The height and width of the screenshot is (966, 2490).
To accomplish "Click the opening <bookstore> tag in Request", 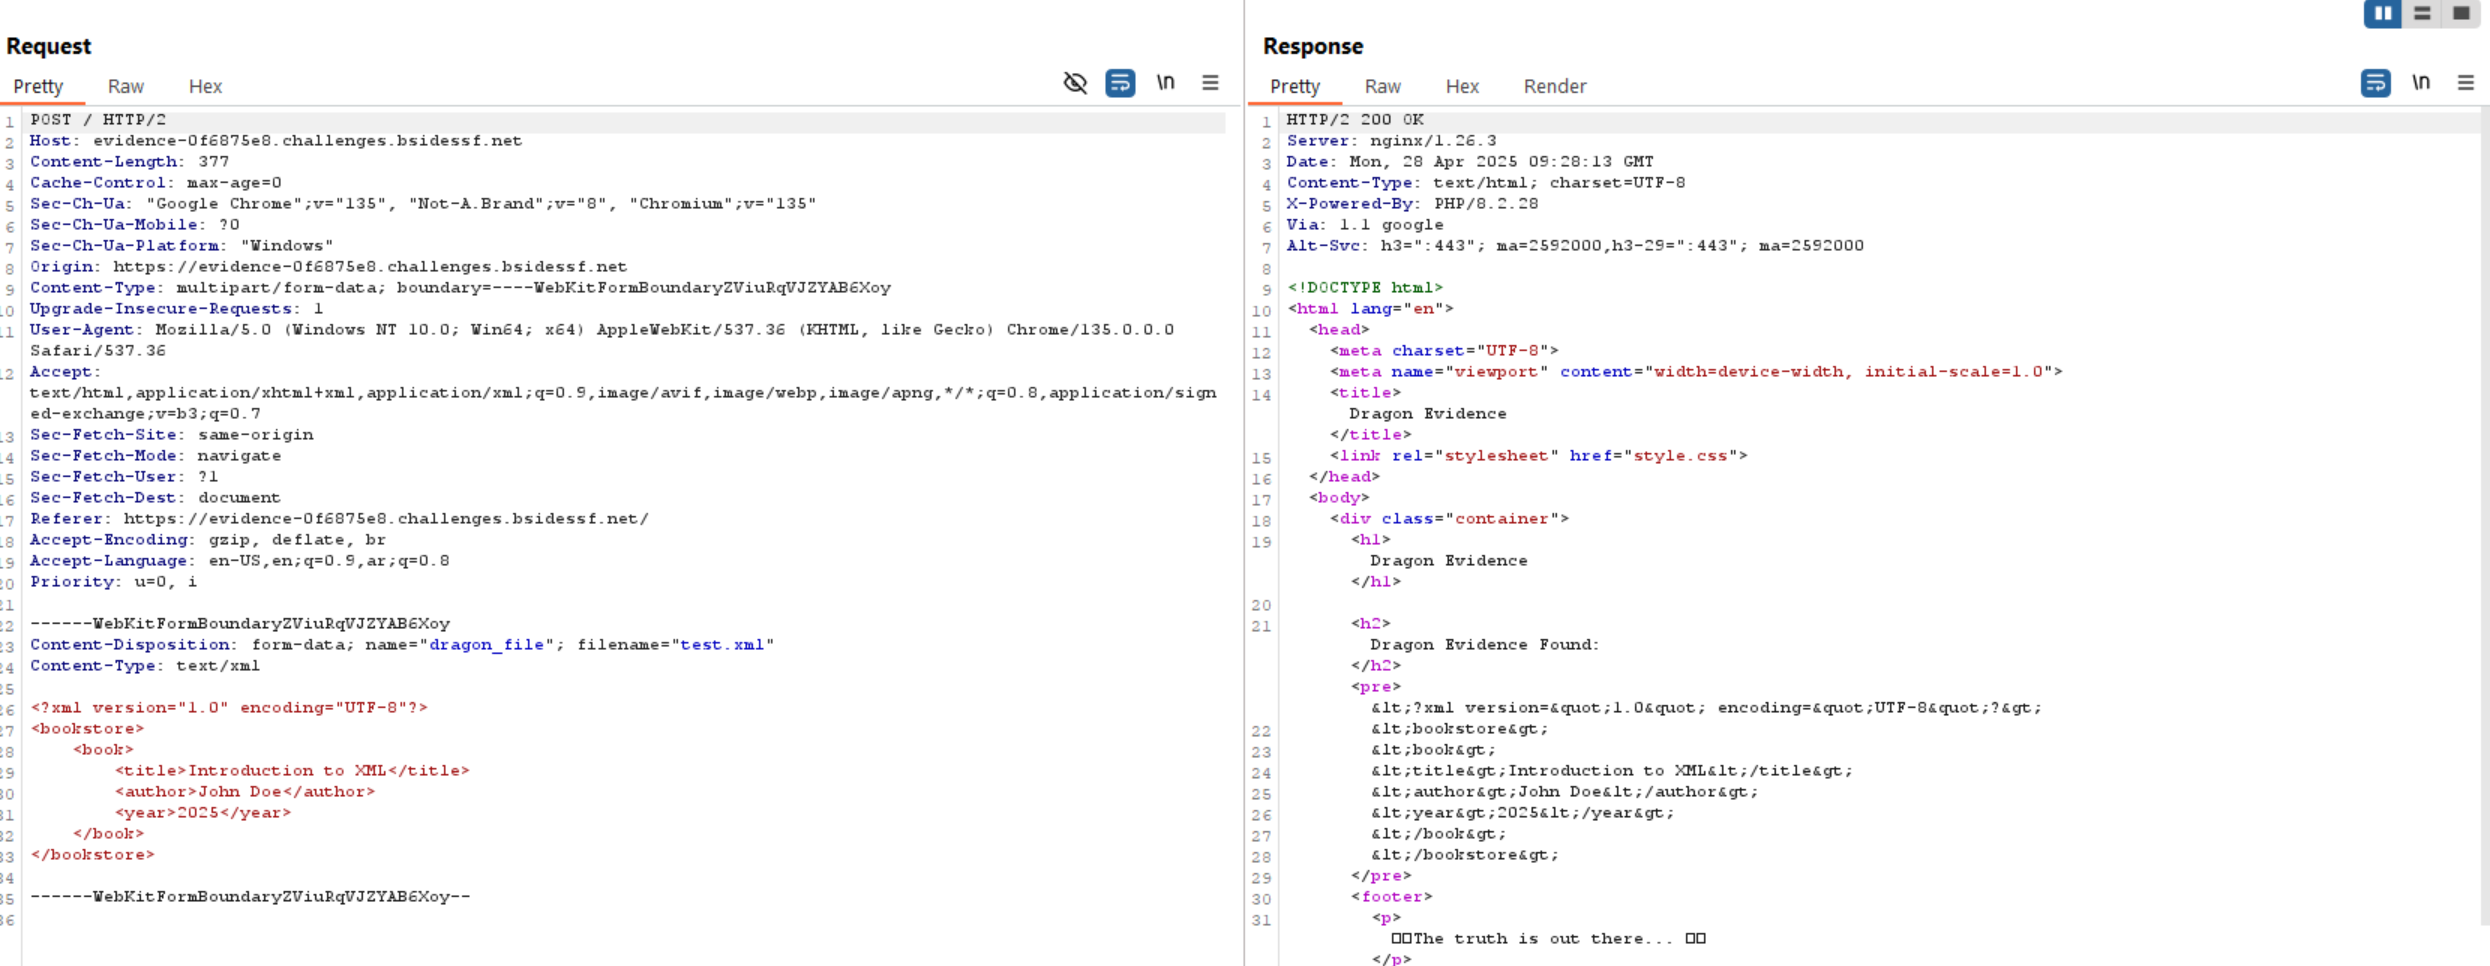I will pyautogui.click(x=87, y=729).
